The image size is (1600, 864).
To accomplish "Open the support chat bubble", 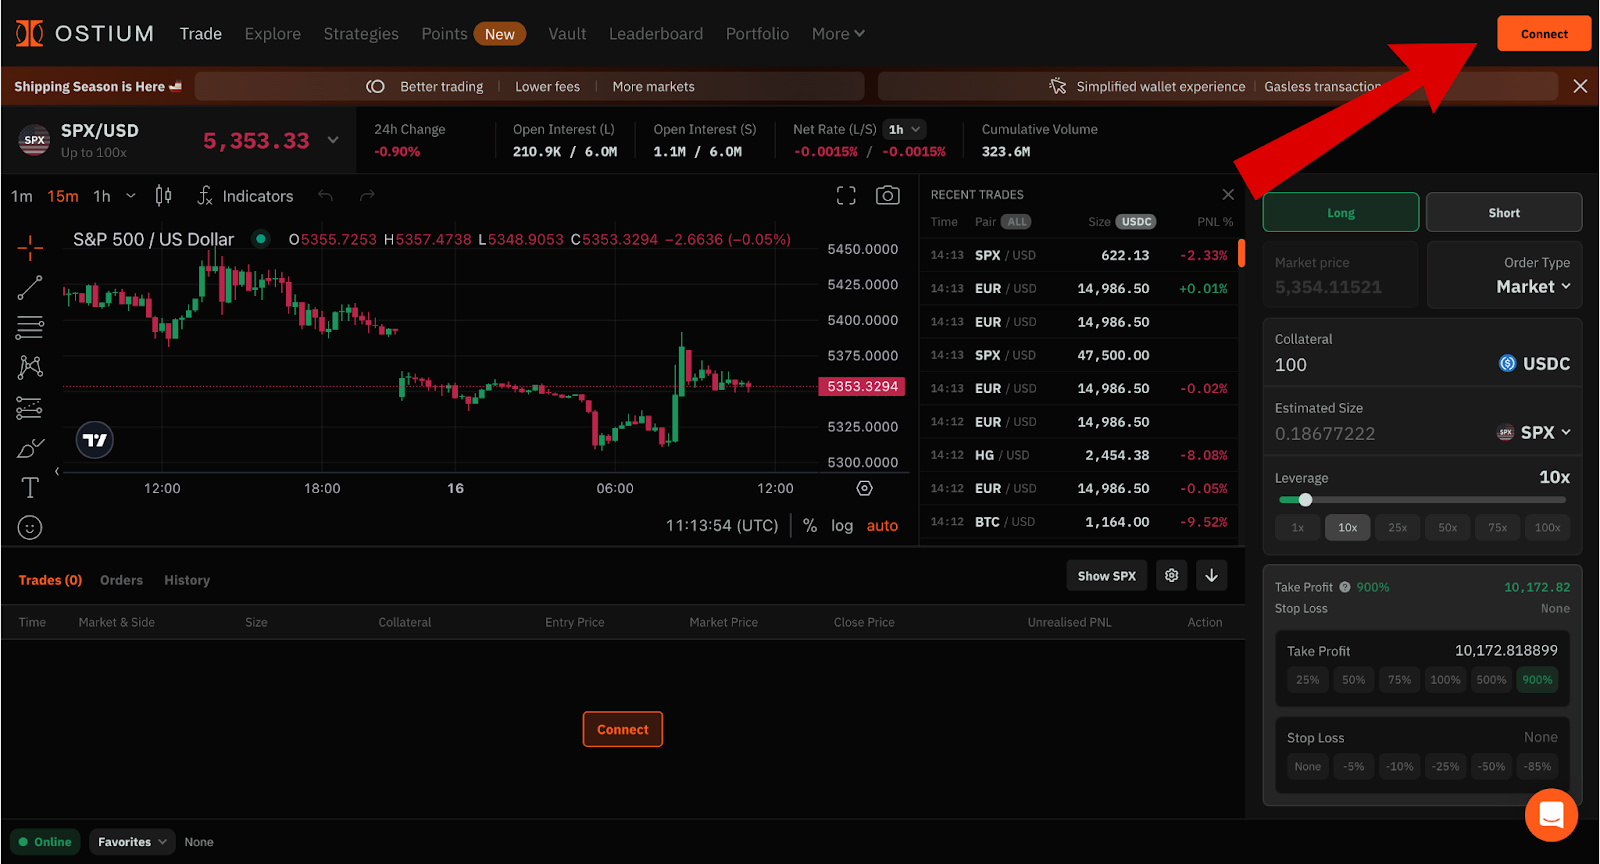I will tap(1551, 815).
